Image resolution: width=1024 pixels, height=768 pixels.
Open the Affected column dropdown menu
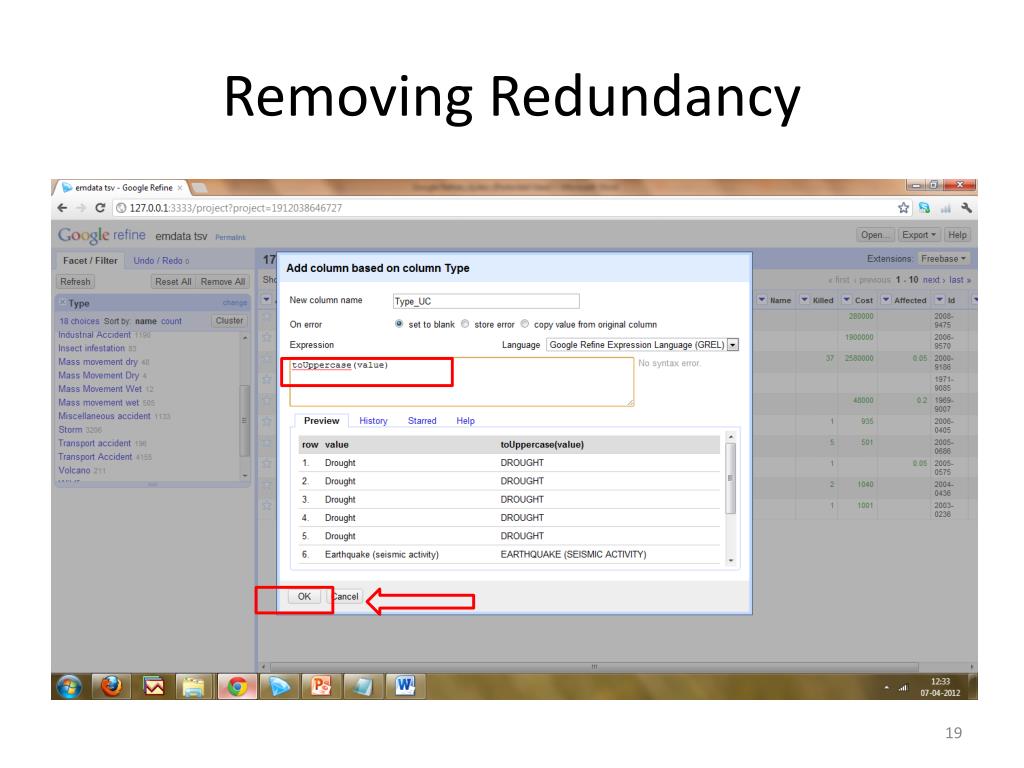coord(886,300)
